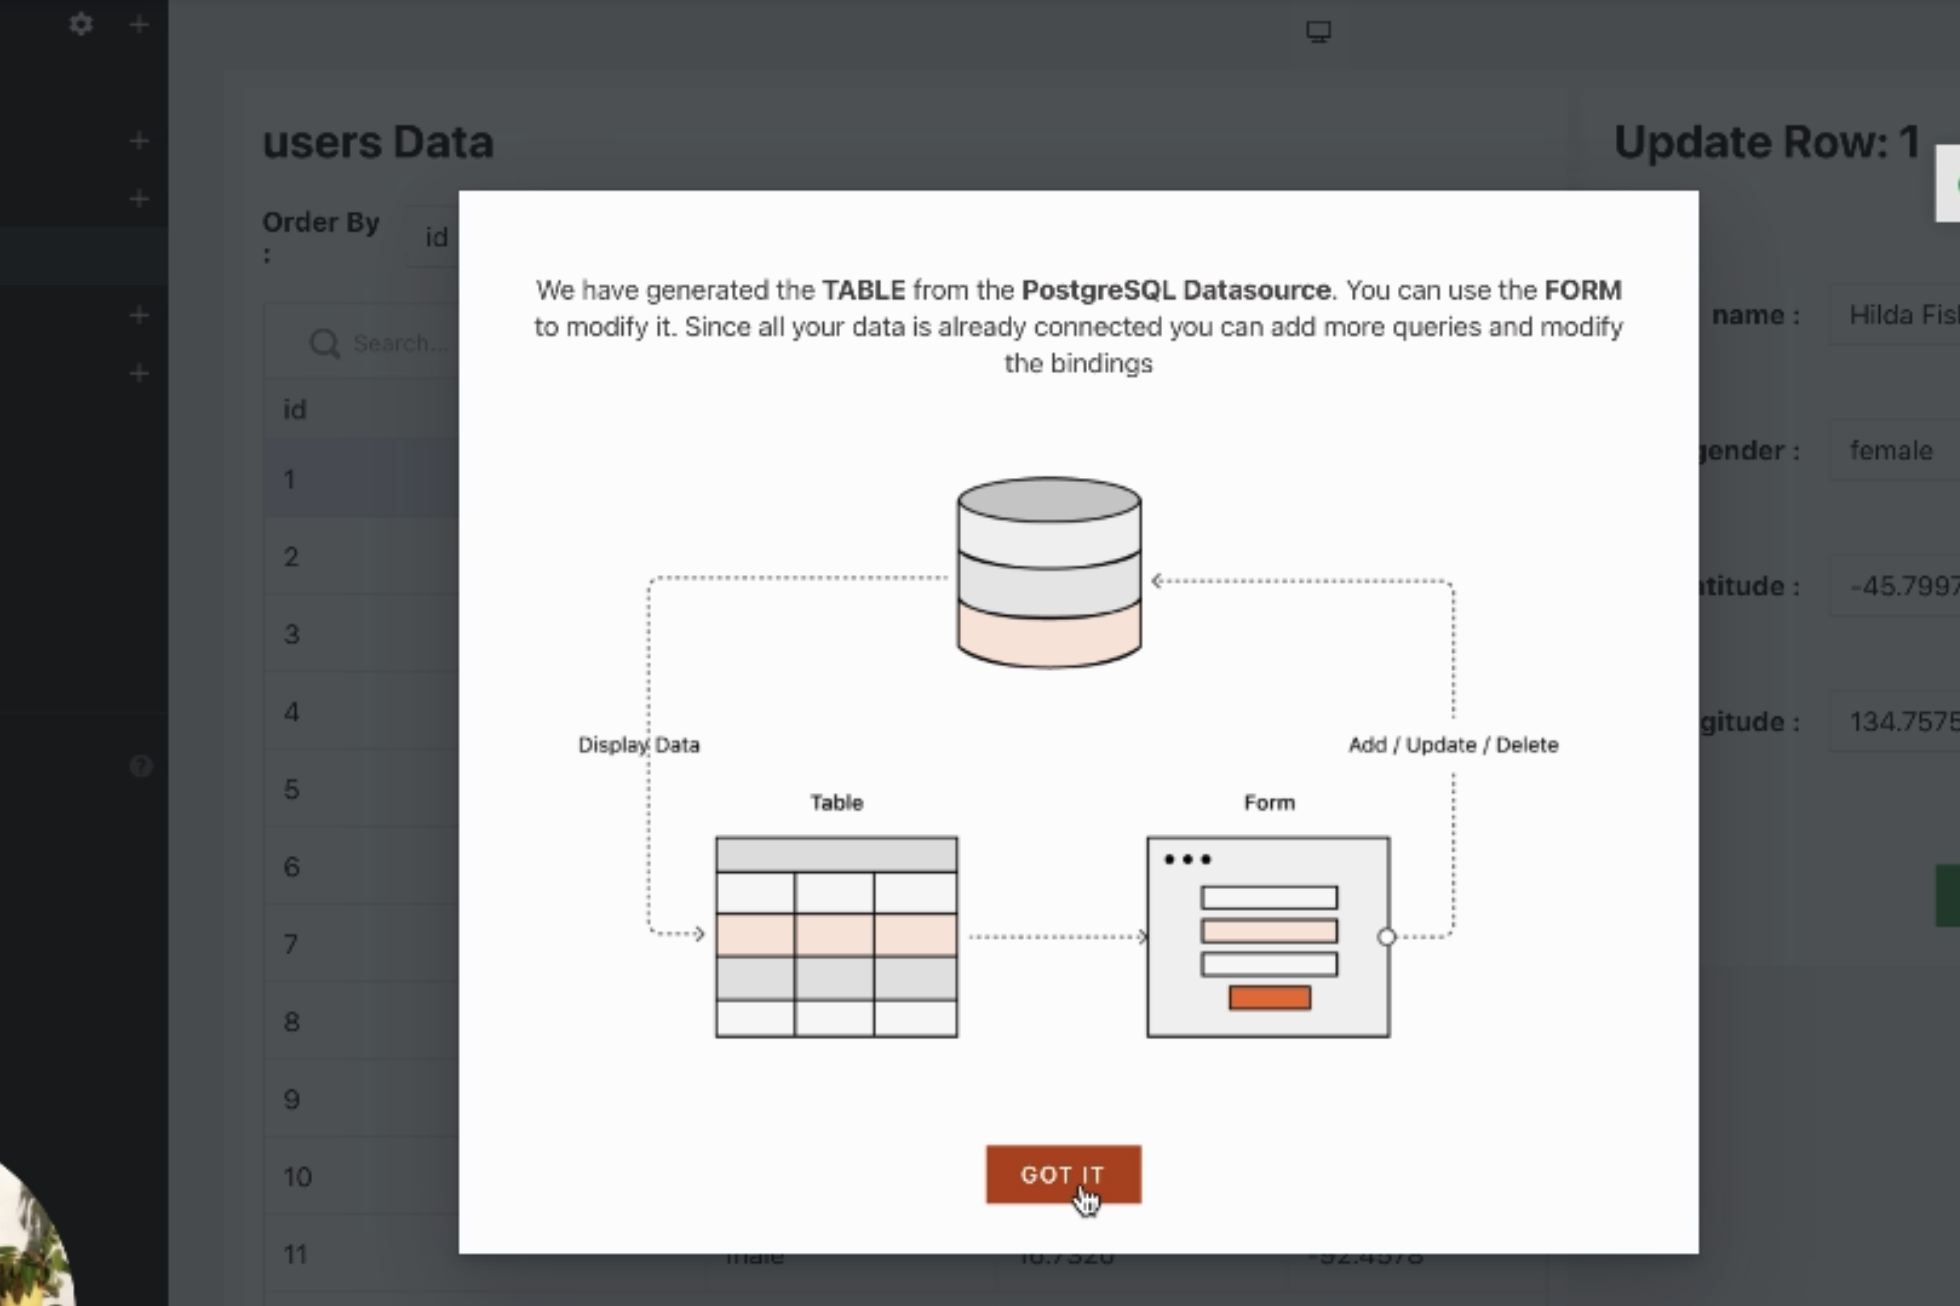Click the database cylinder illustration

click(x=1049, y=572)
